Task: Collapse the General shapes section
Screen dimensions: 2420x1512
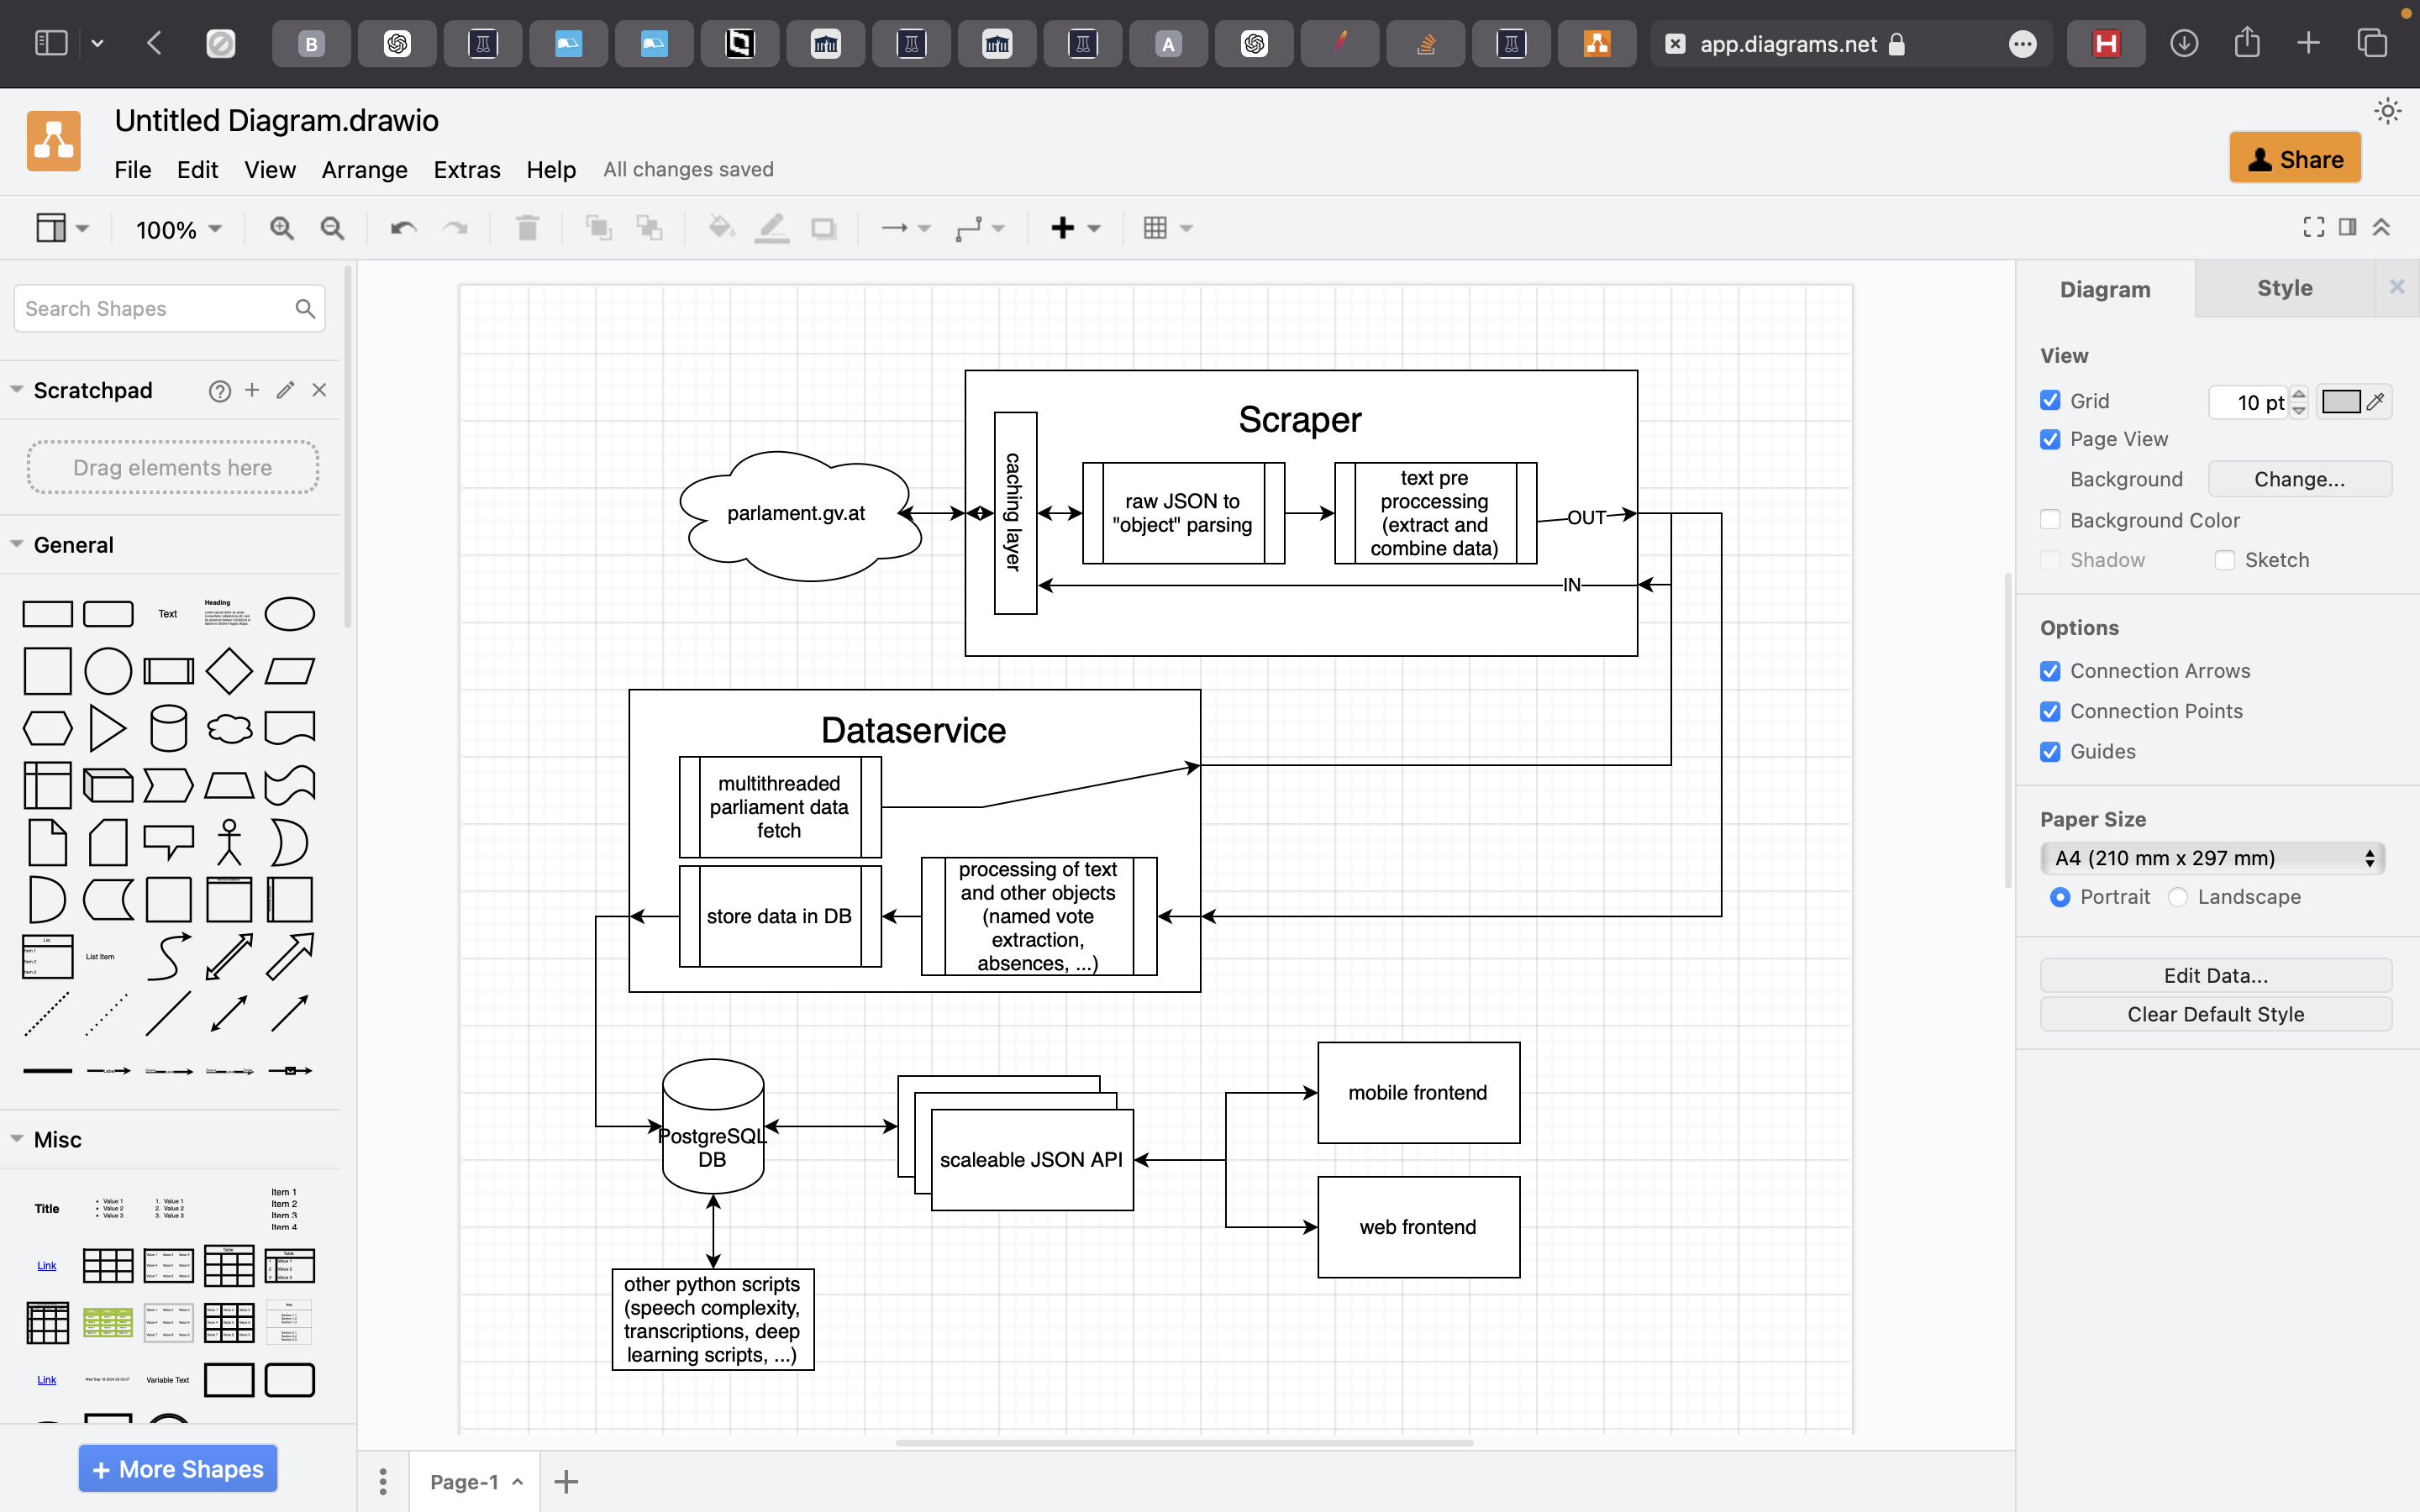Action: point(17,545)
